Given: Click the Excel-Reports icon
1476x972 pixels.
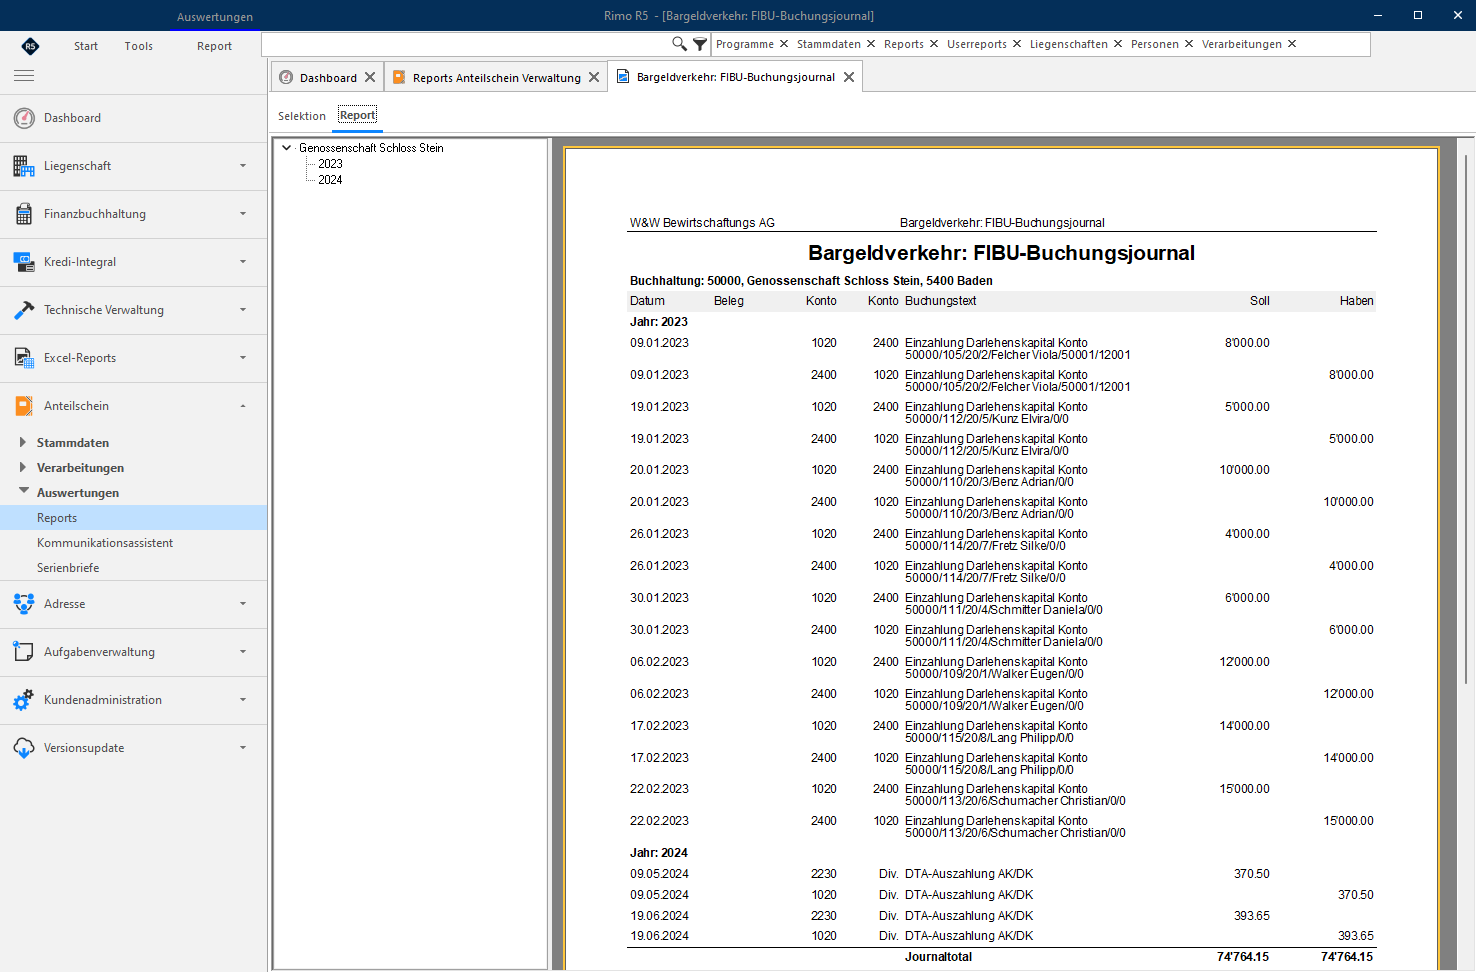Looking at the screenshot, I should click(x=24, y=358).
